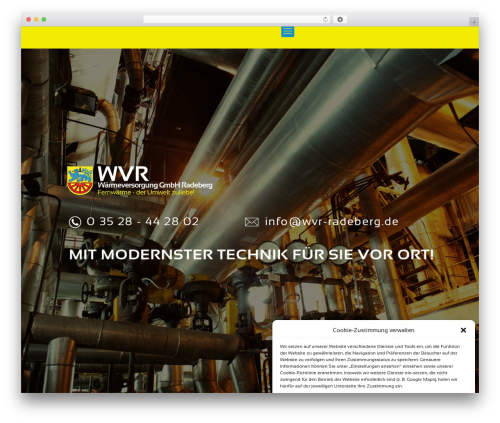
Task: Close the cookie consent dialog
Action: (463, 330)
